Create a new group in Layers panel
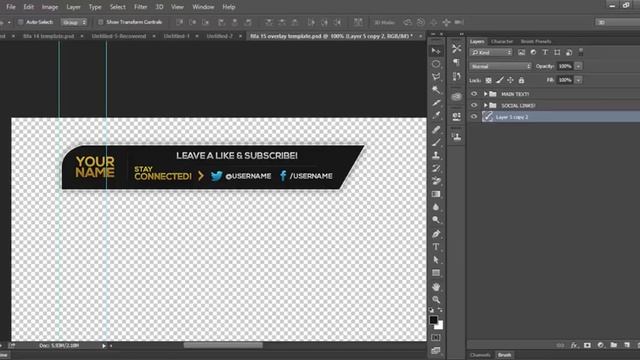Screen dimensions: 640x360 [613, 345]
